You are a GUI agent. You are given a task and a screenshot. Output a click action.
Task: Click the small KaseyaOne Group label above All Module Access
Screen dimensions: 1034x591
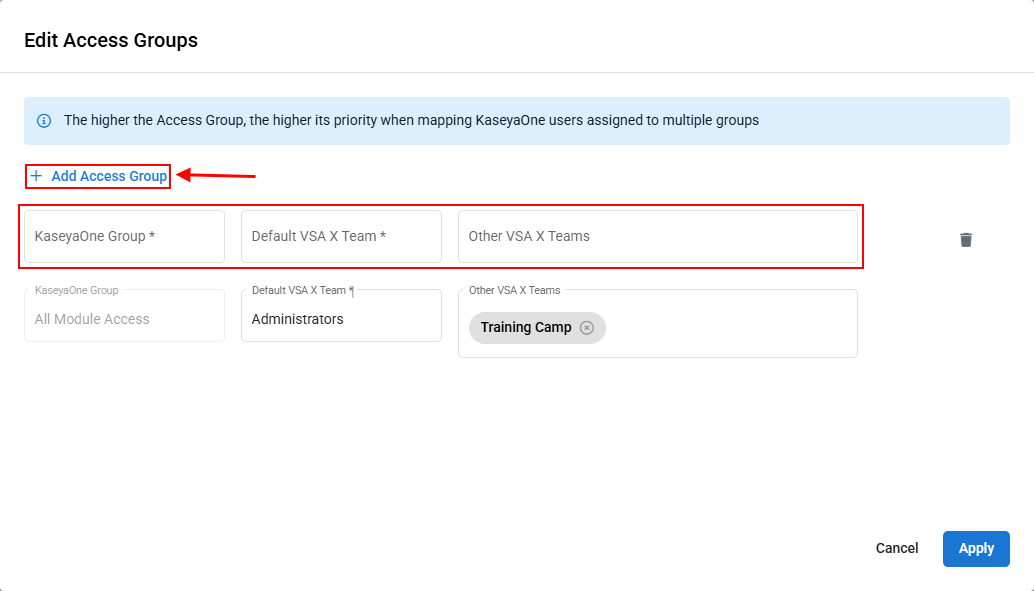[x=77, y=290]
